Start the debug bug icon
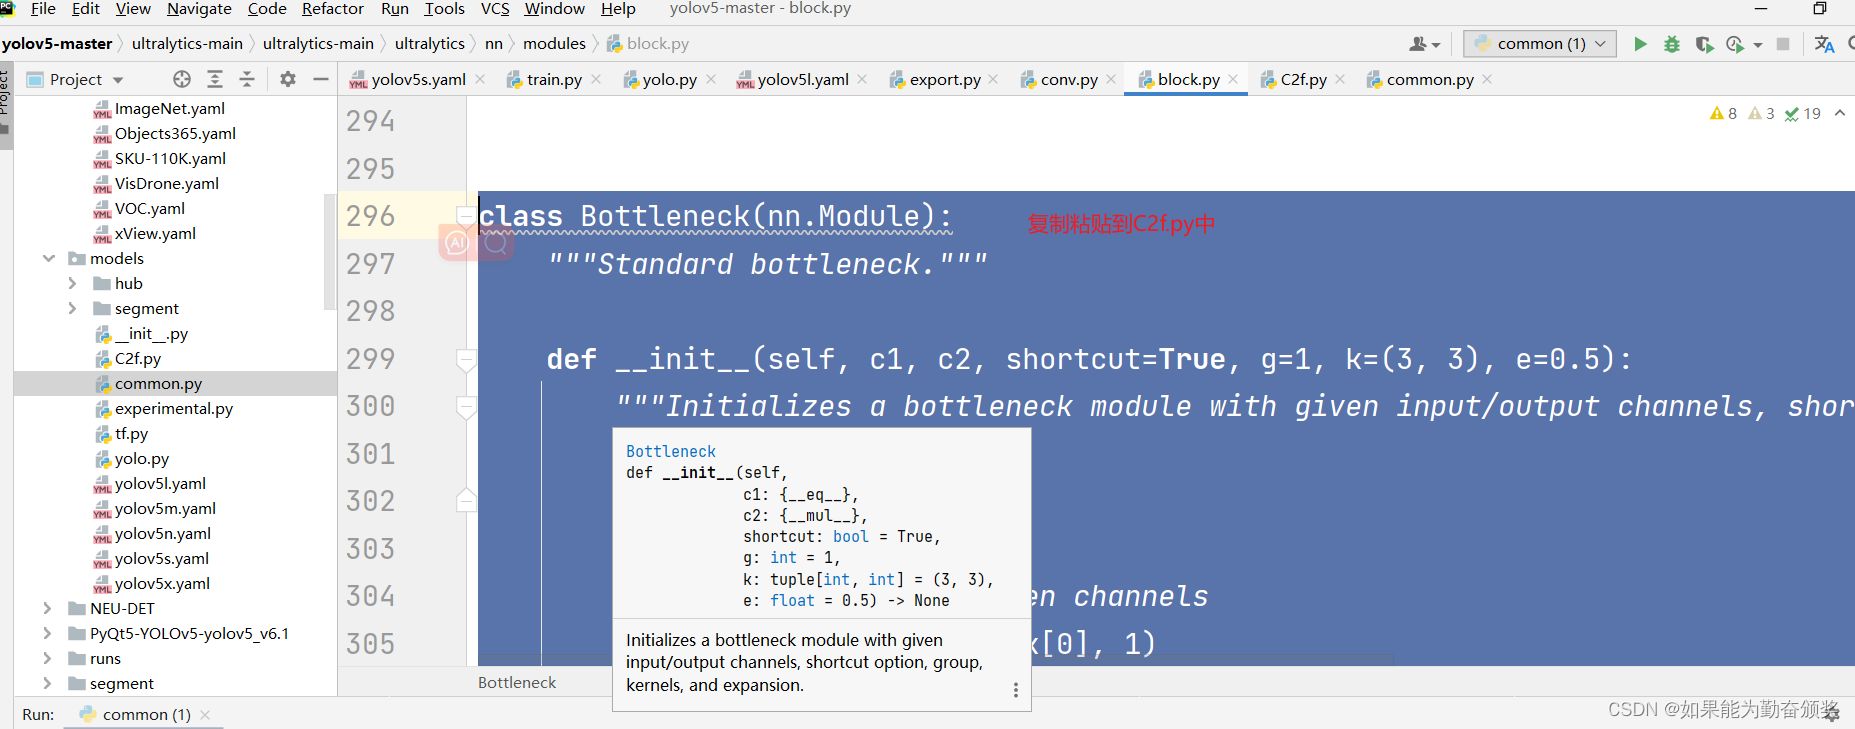 (x=1671, y=44)
